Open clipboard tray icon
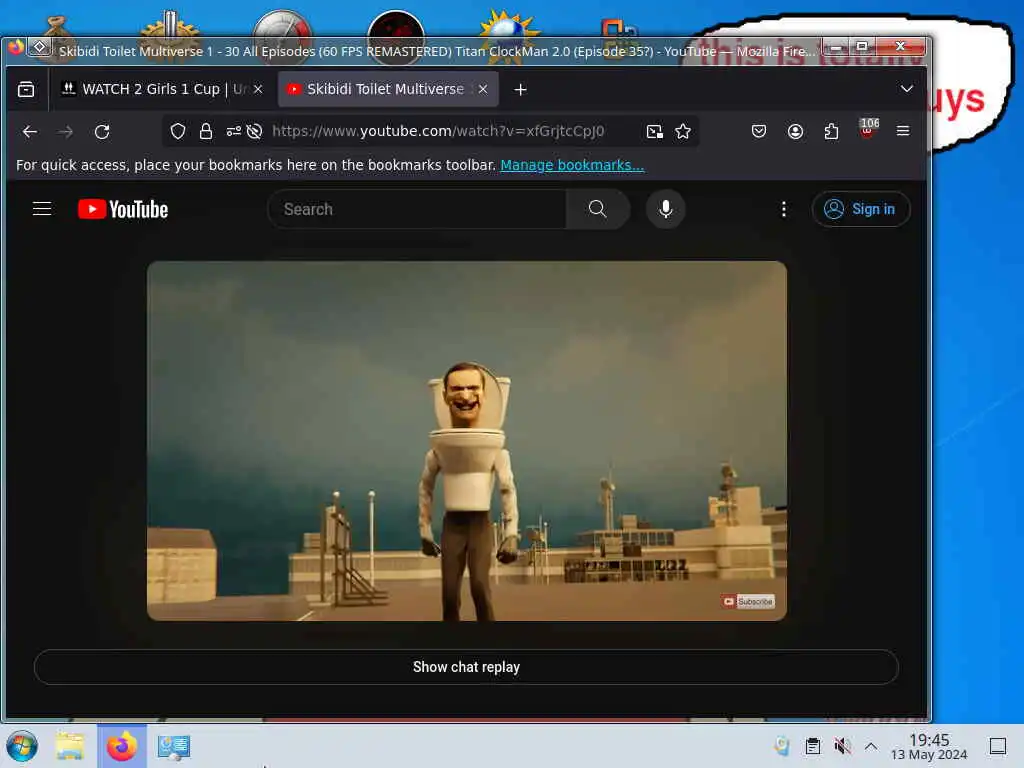The height and width of the screenshot is (768, 1024). pyautogui.click(x=812, y=746)
